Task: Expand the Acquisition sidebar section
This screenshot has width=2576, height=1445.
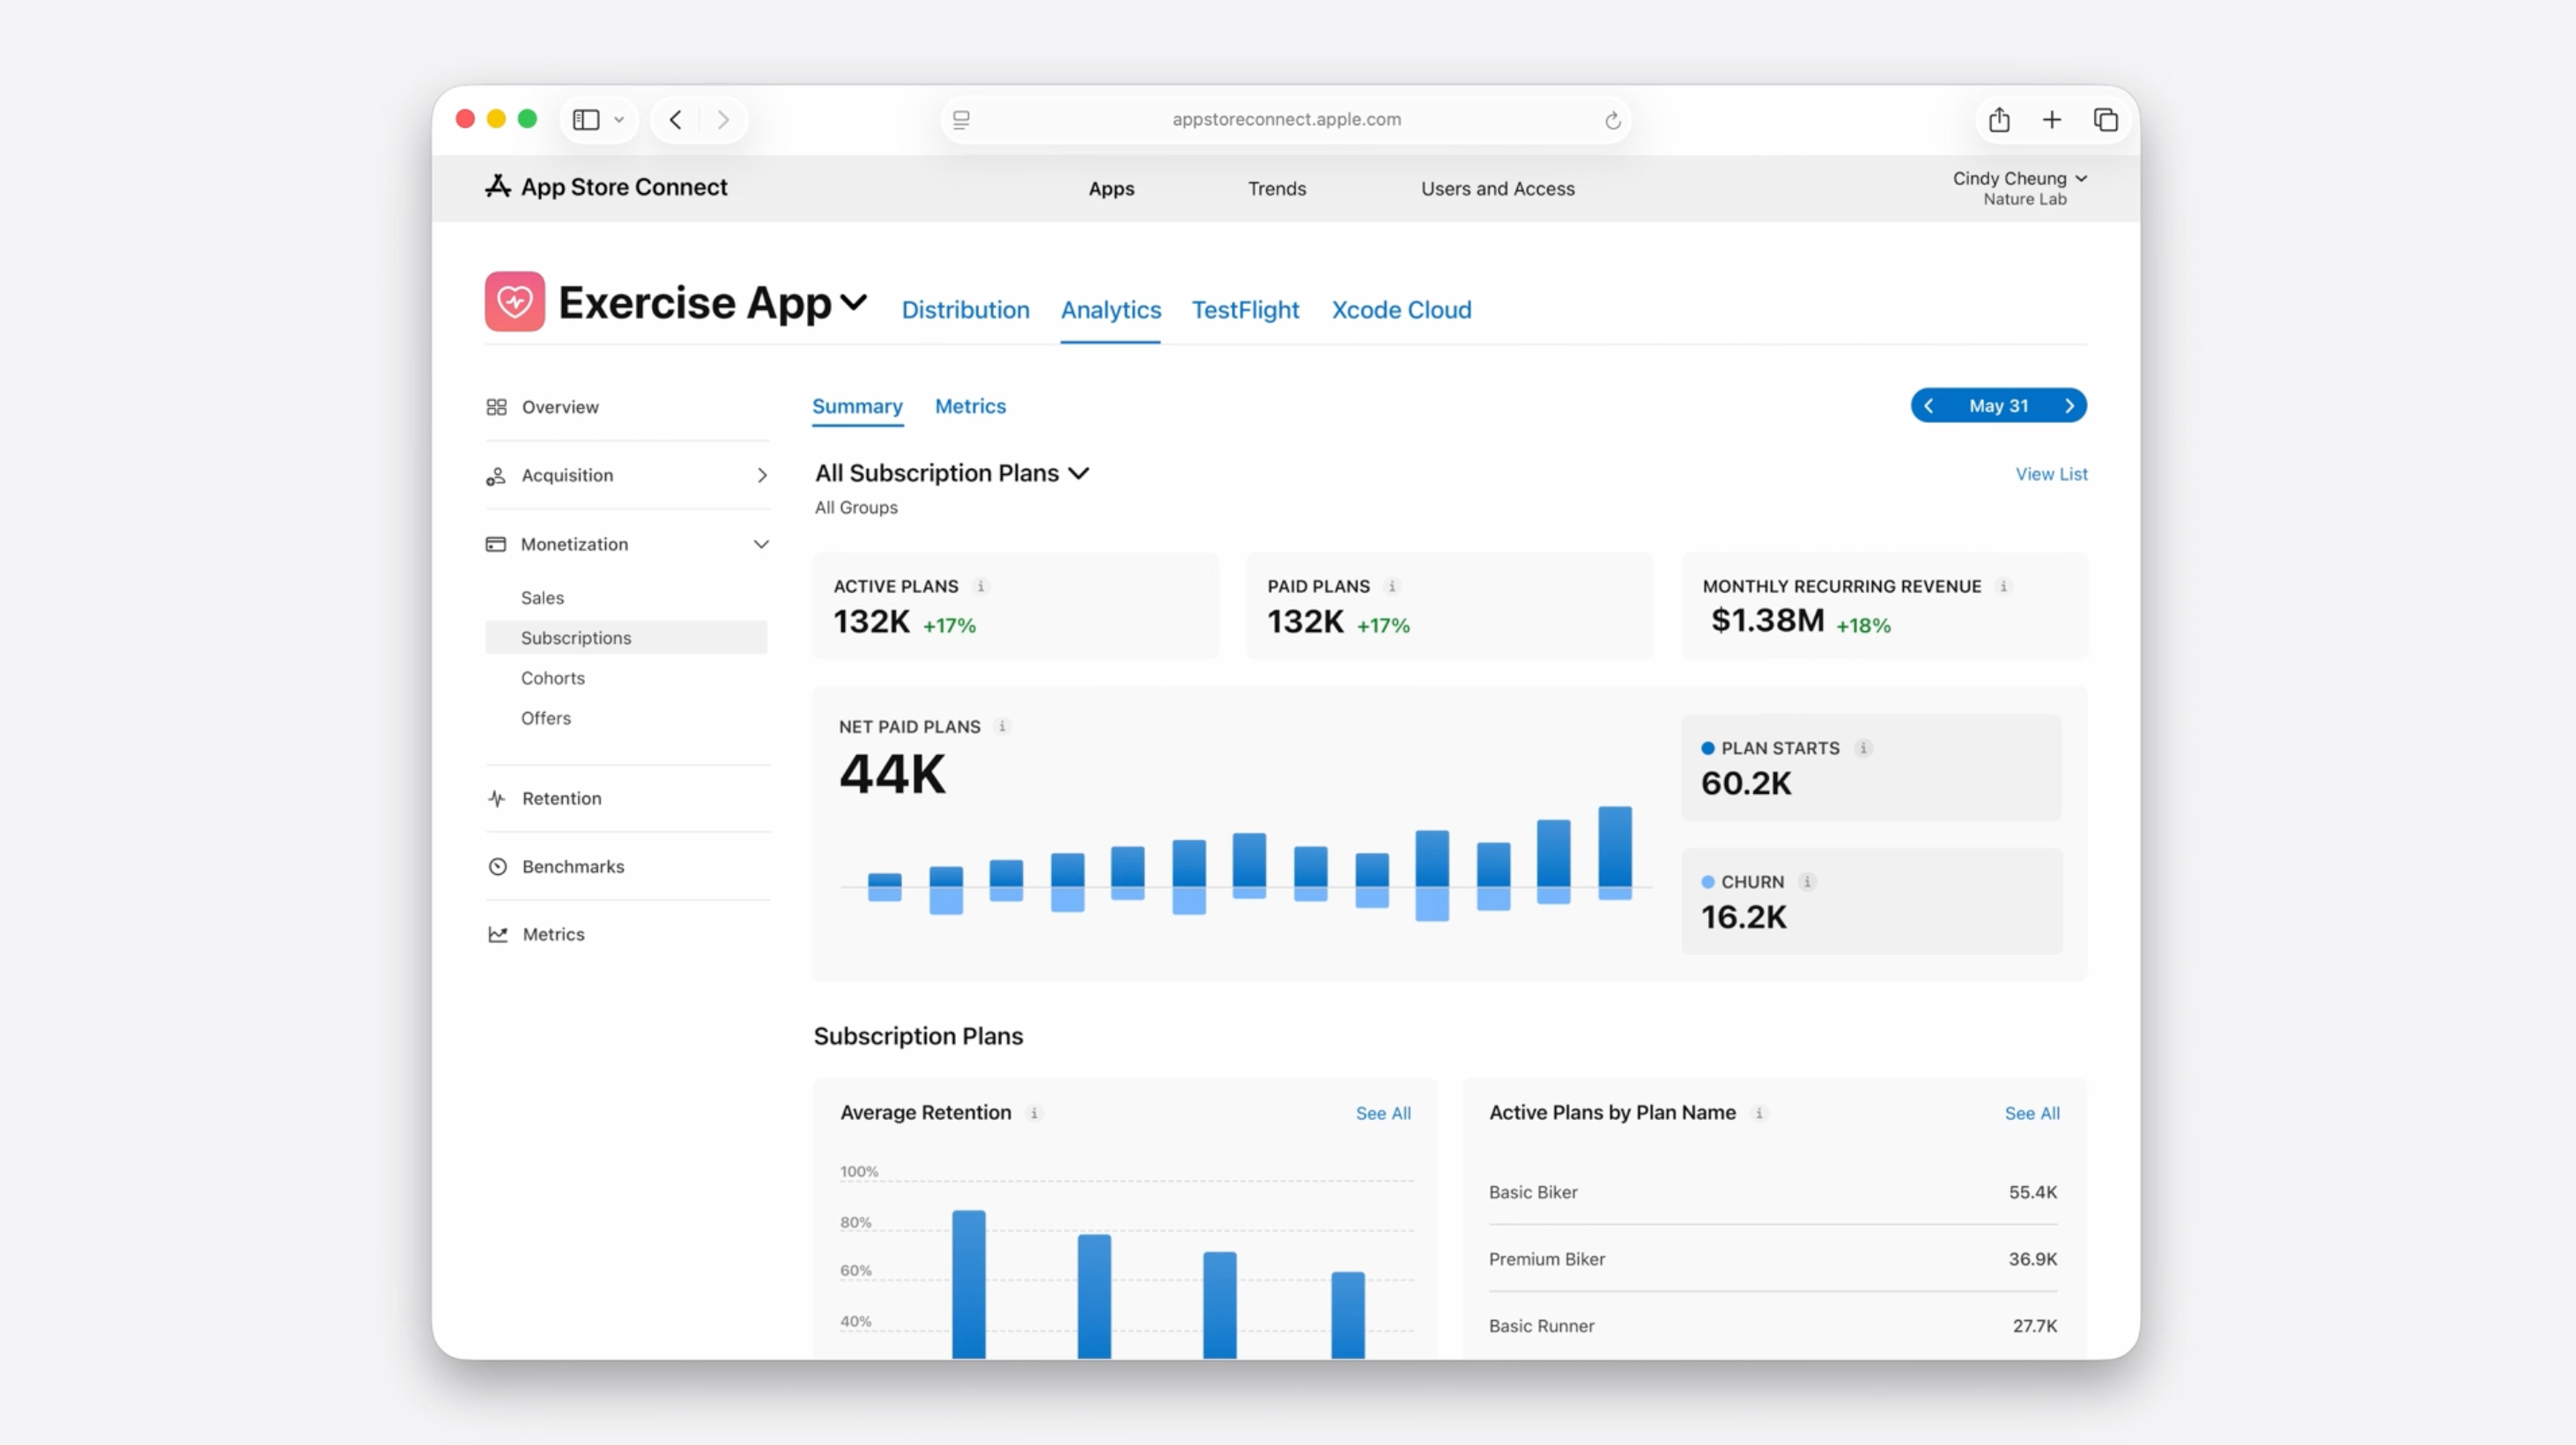Action: click(x=761, y=475)
